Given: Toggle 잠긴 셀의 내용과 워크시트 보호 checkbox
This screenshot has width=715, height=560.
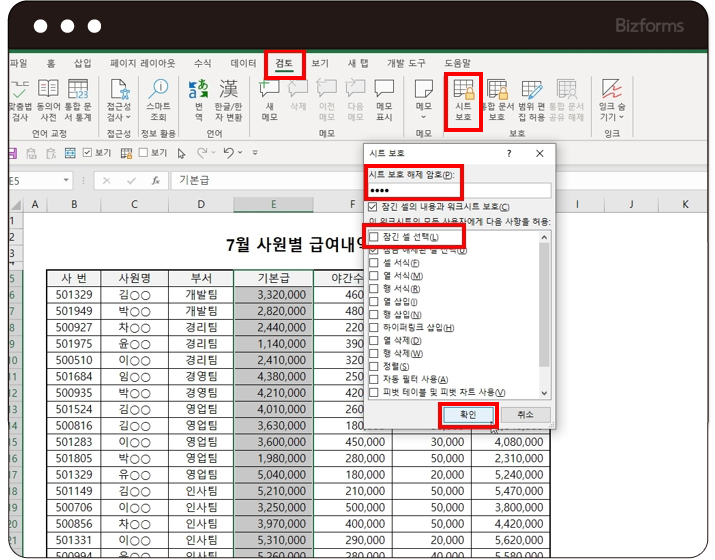Looking at the screenshot, I should point(373,206).
